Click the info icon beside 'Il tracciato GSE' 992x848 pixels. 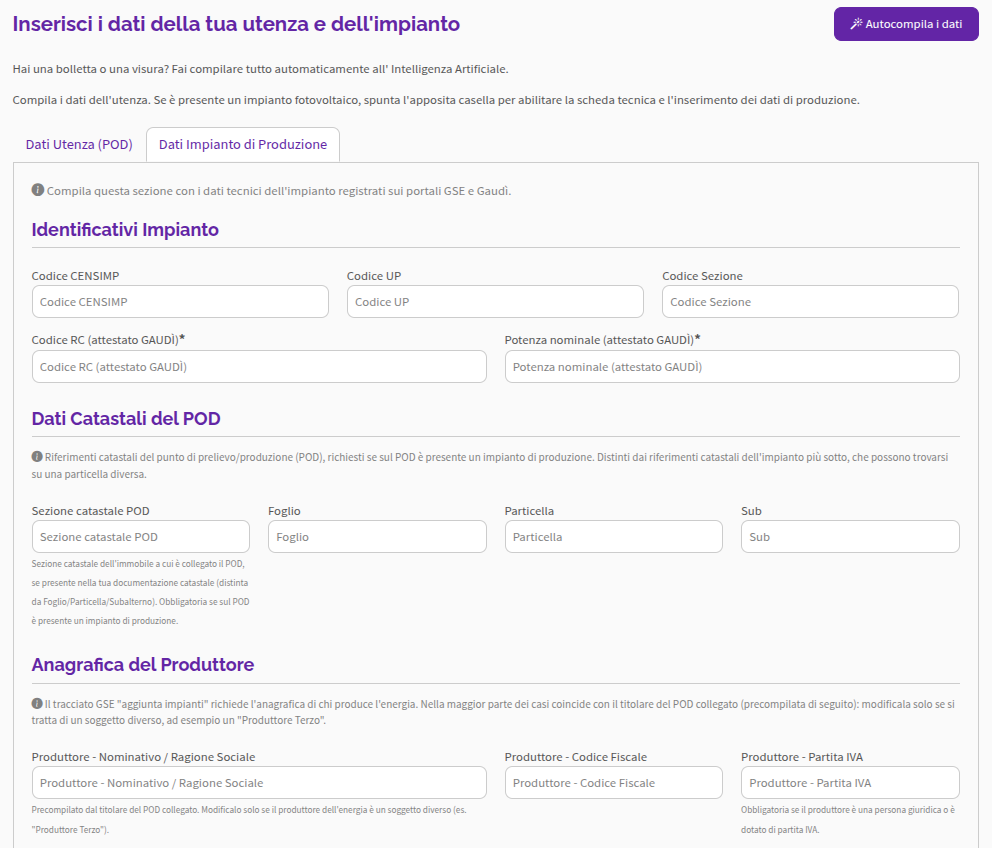coord(37,704)
